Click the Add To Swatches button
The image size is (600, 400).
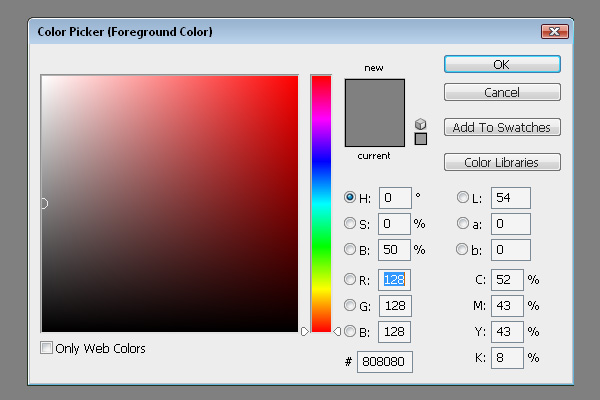pyautogui.click(x=501, y=127)
